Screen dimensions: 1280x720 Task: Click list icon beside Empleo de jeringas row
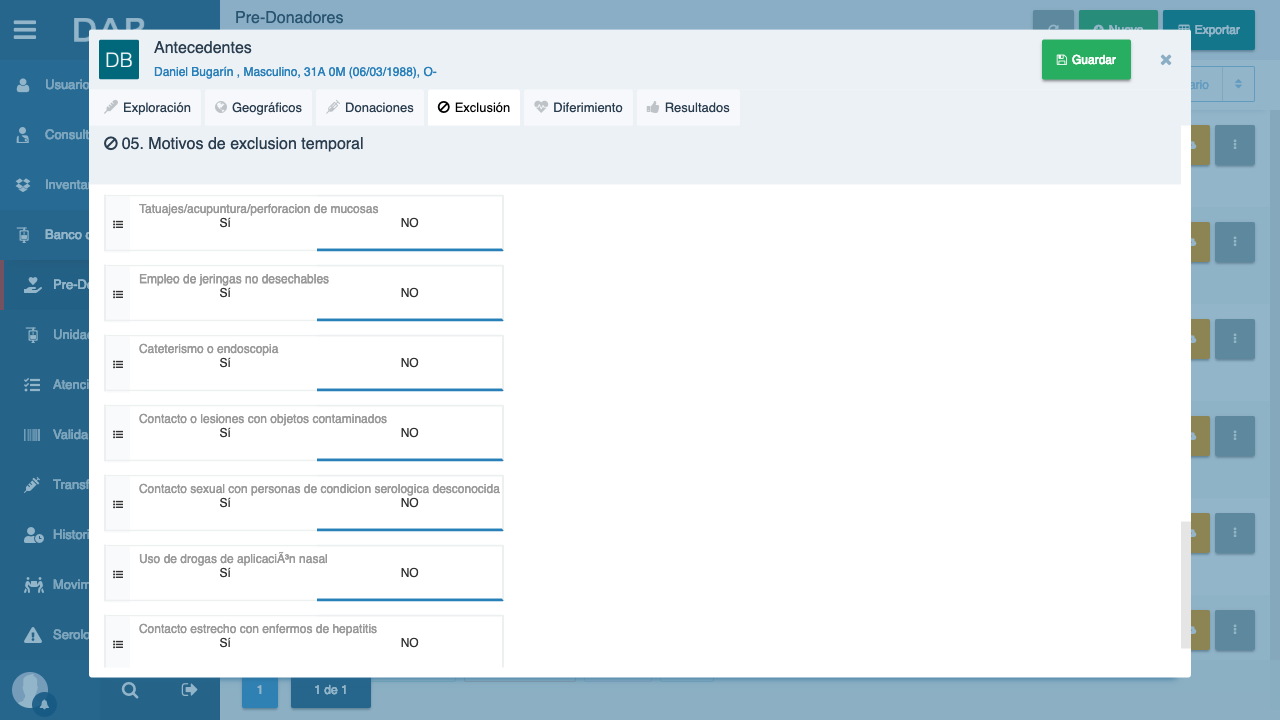click(118, 295)
